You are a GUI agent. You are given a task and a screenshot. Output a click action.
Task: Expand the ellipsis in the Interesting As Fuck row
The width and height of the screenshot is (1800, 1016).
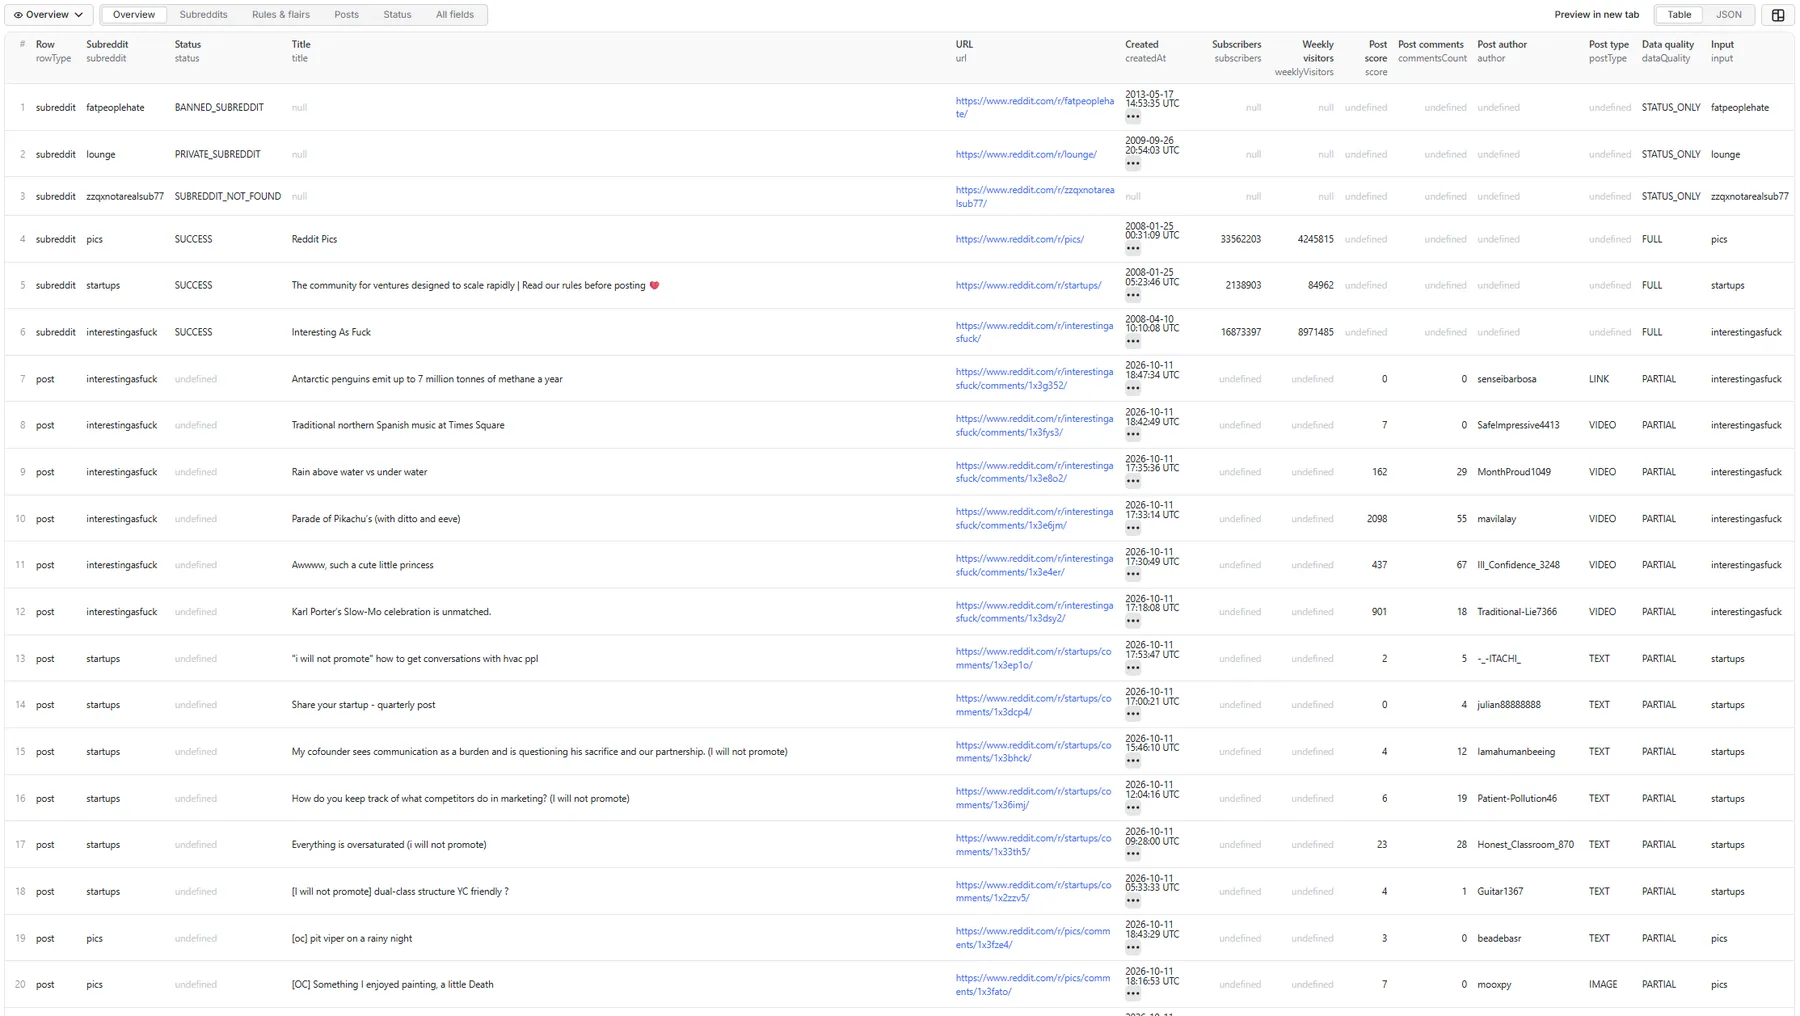tap(1133, 342)
